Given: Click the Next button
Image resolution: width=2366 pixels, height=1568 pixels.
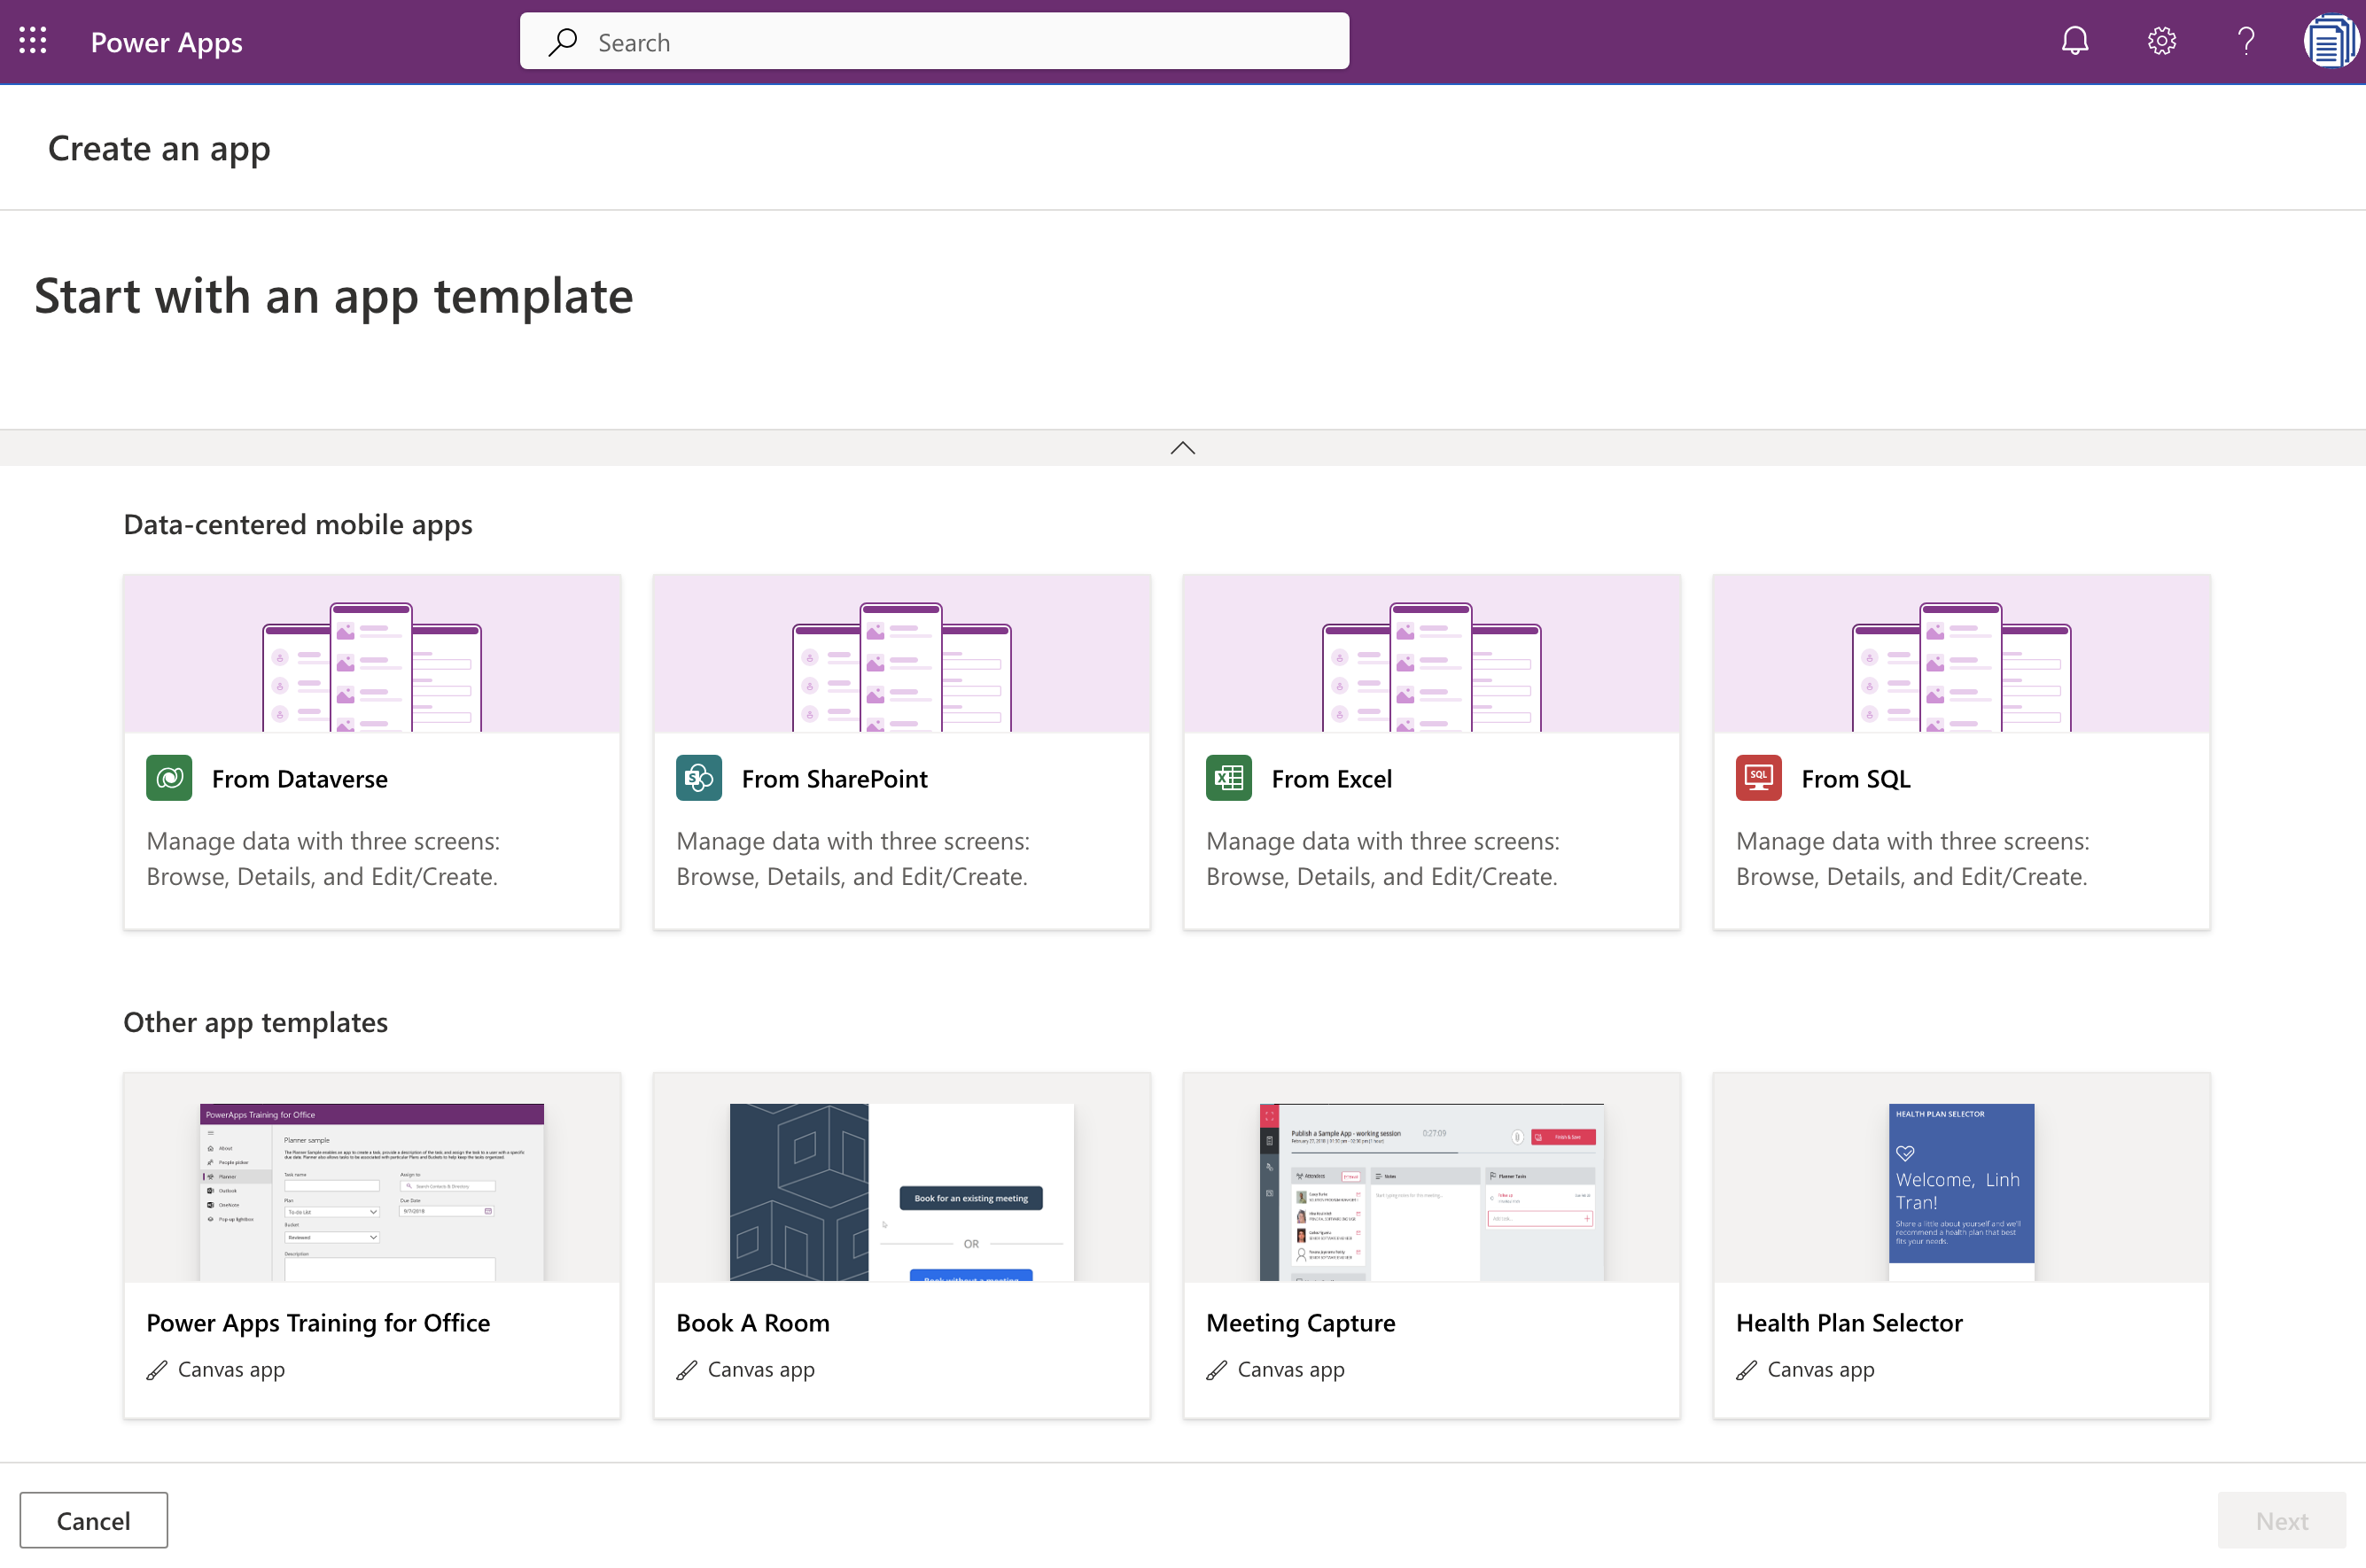Looking at the screenshot, I should [2281, 1519].
